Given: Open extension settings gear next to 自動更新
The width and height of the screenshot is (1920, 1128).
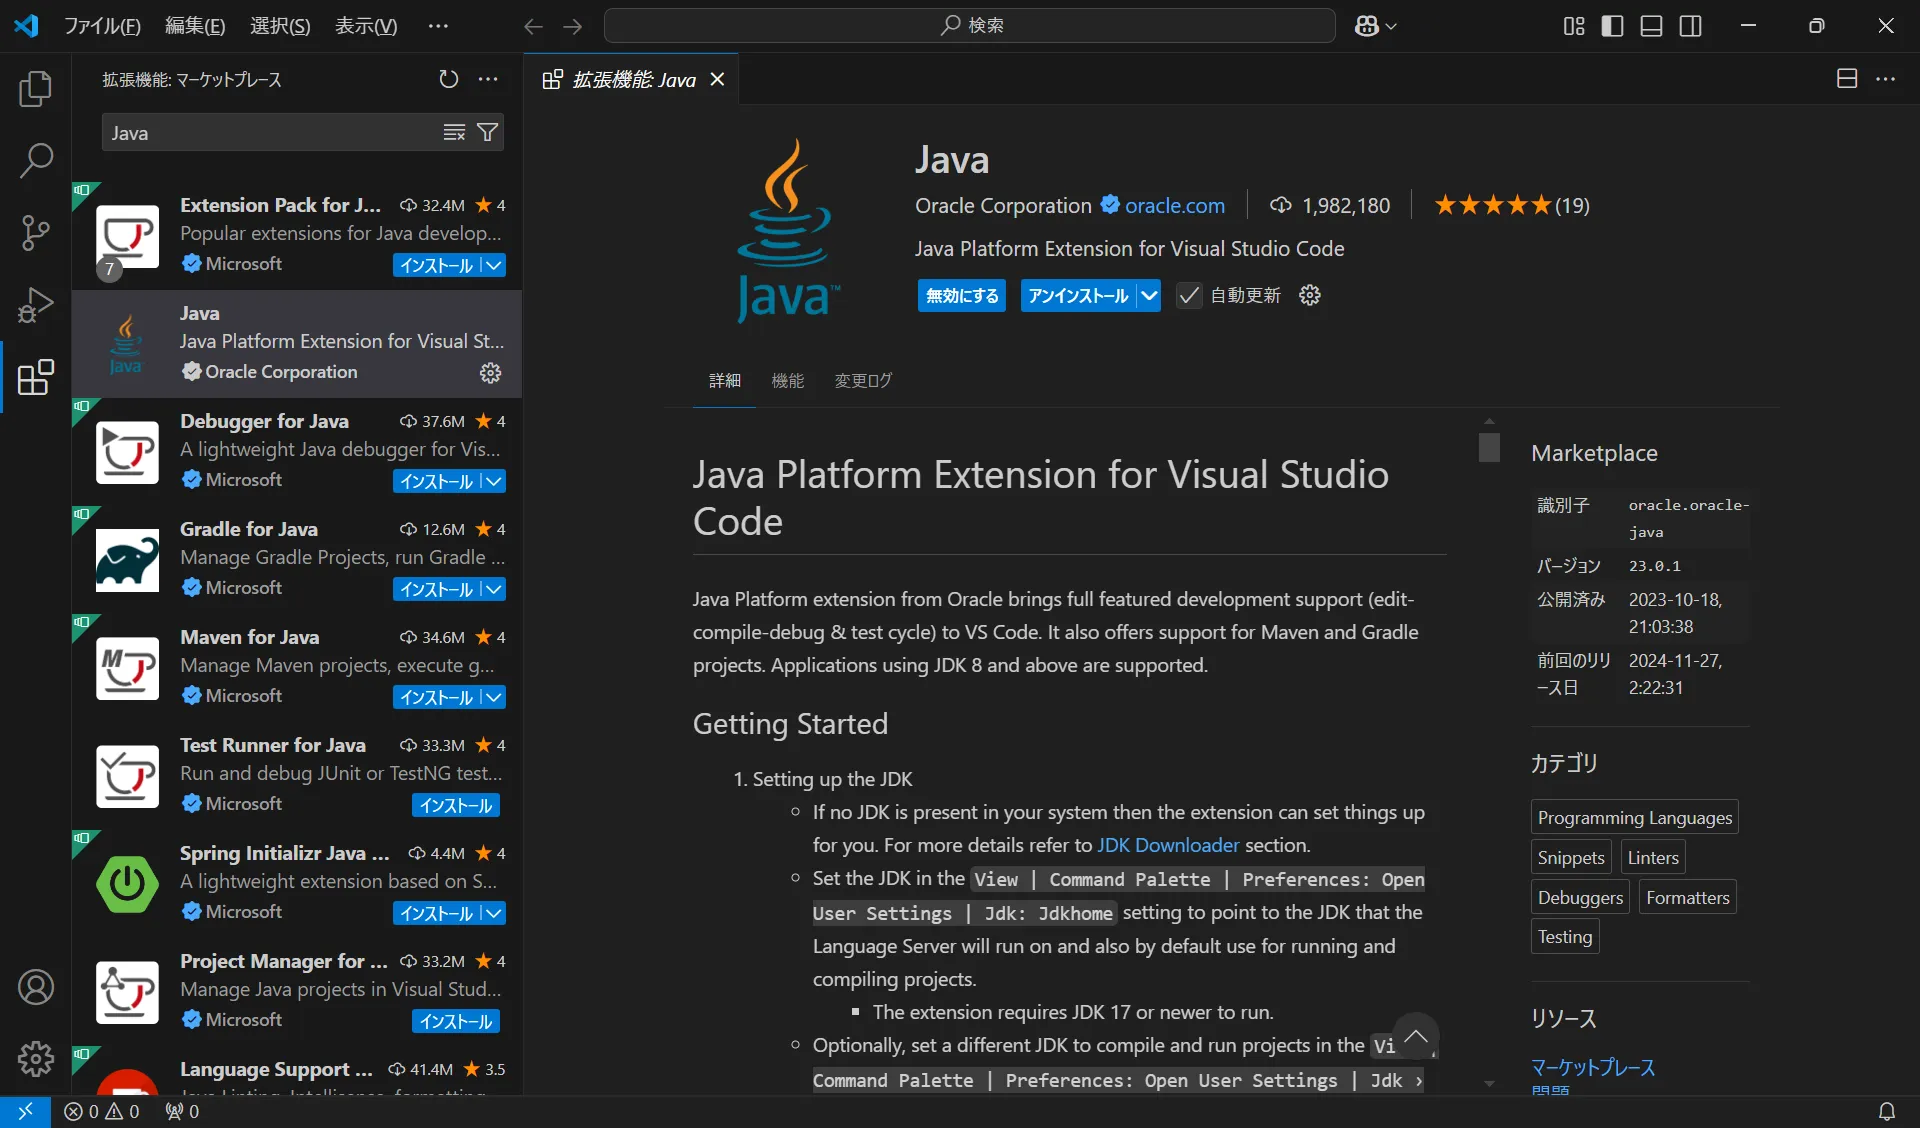Looking at the screenshot, I should click(1310, 295).
